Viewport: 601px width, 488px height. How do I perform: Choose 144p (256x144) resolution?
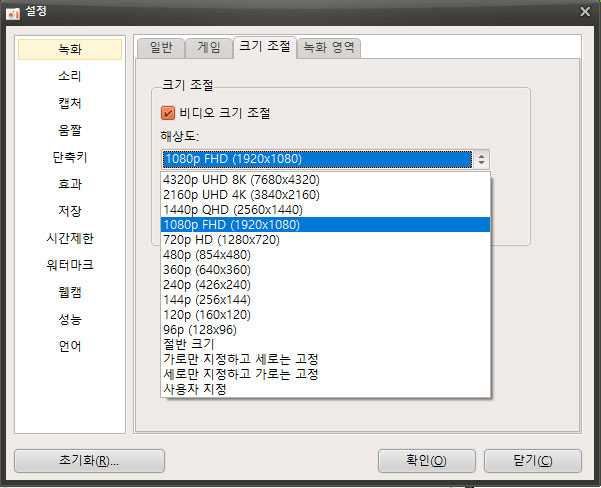pos(325,299)
